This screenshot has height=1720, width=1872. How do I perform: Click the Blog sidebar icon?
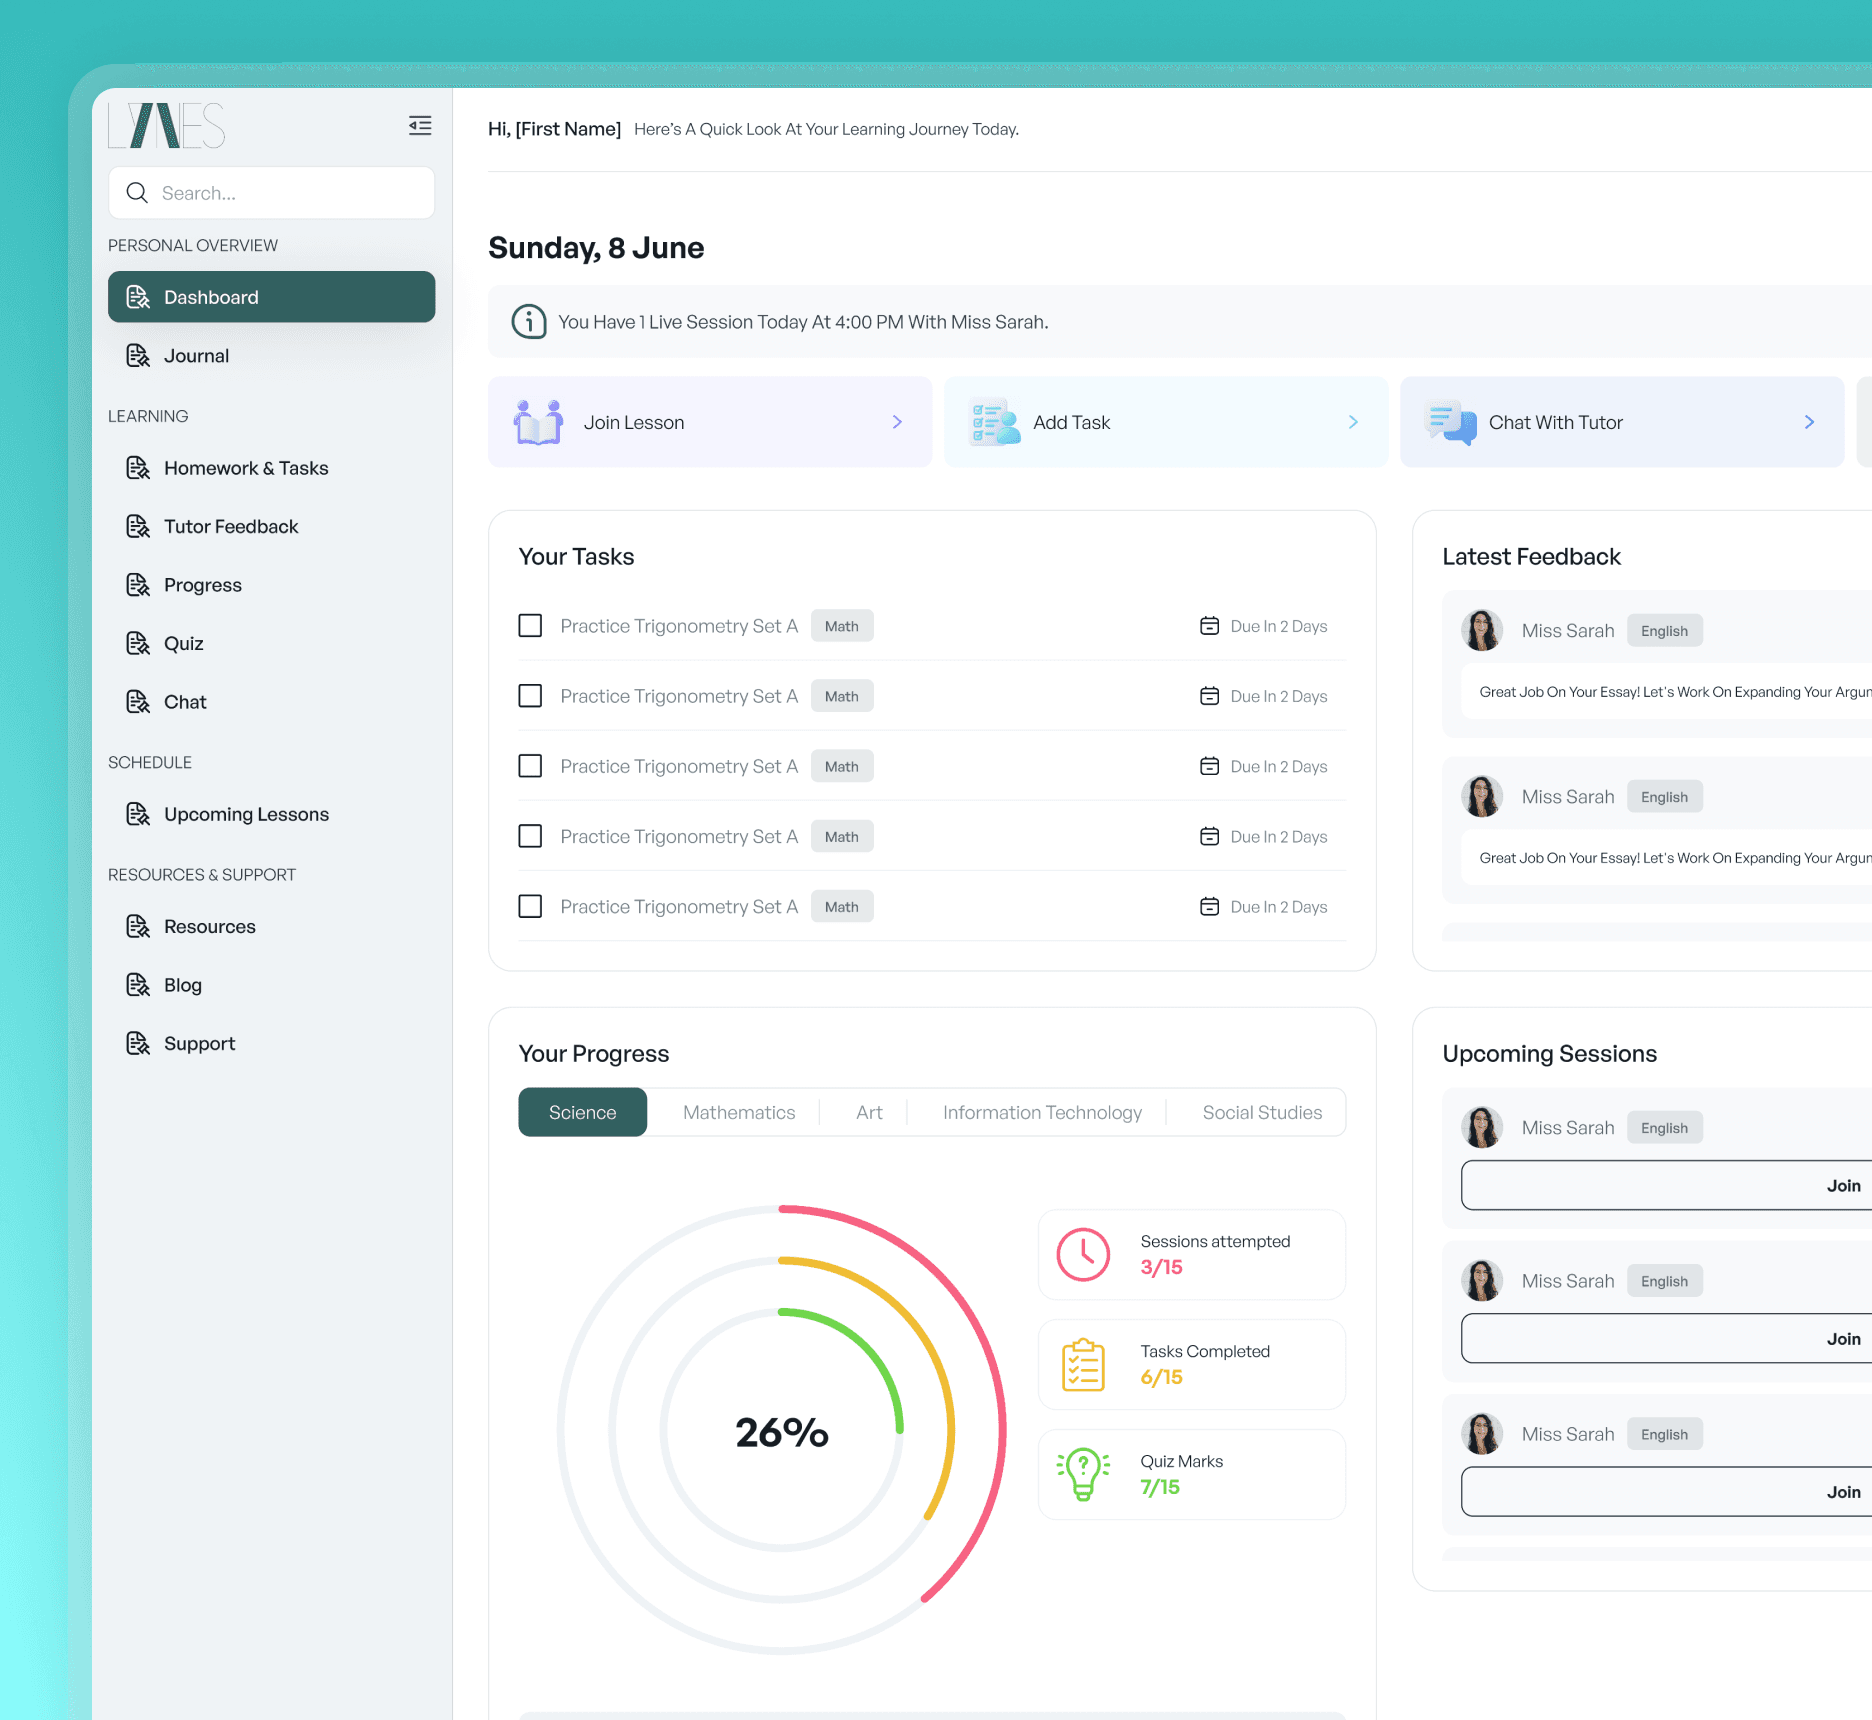tap(138, 985)
